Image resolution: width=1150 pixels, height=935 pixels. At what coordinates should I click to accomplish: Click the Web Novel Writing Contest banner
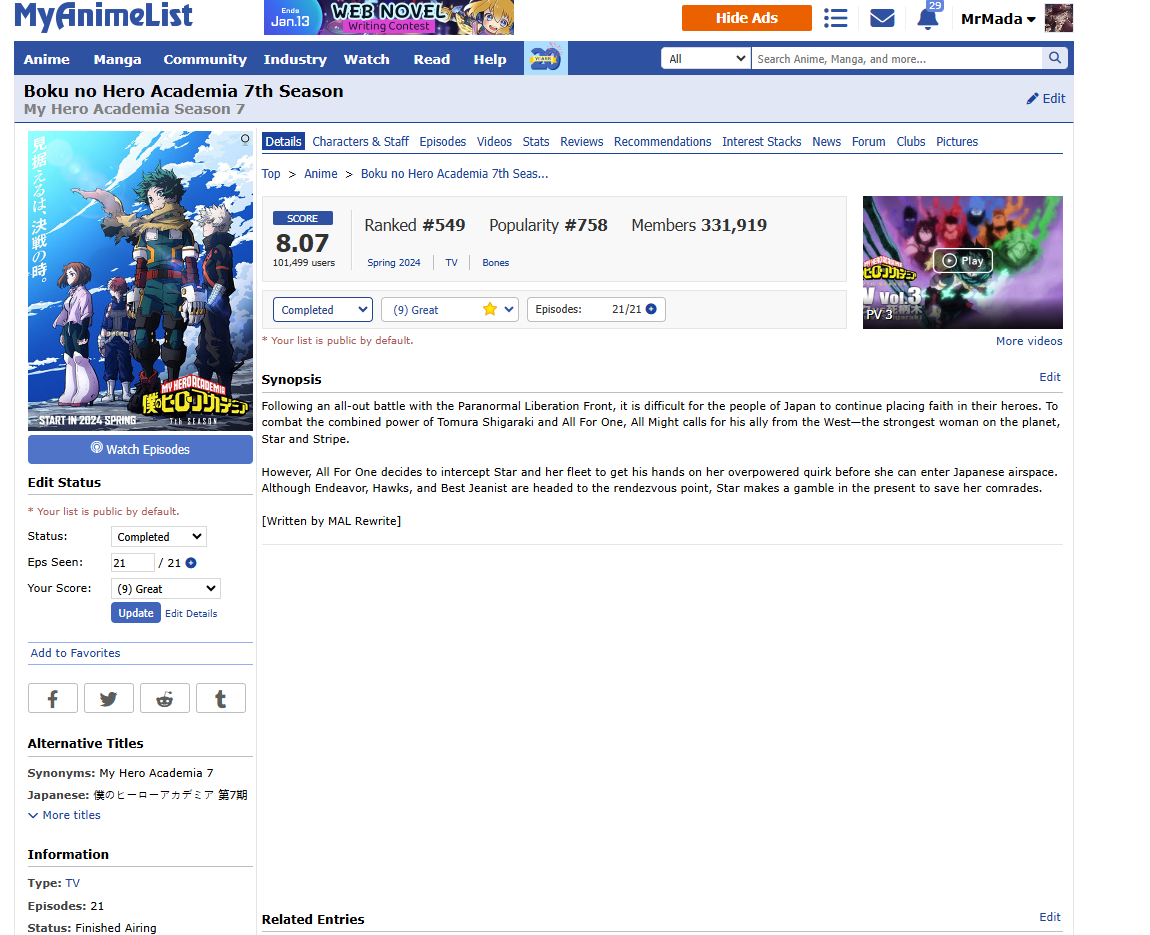389,18
